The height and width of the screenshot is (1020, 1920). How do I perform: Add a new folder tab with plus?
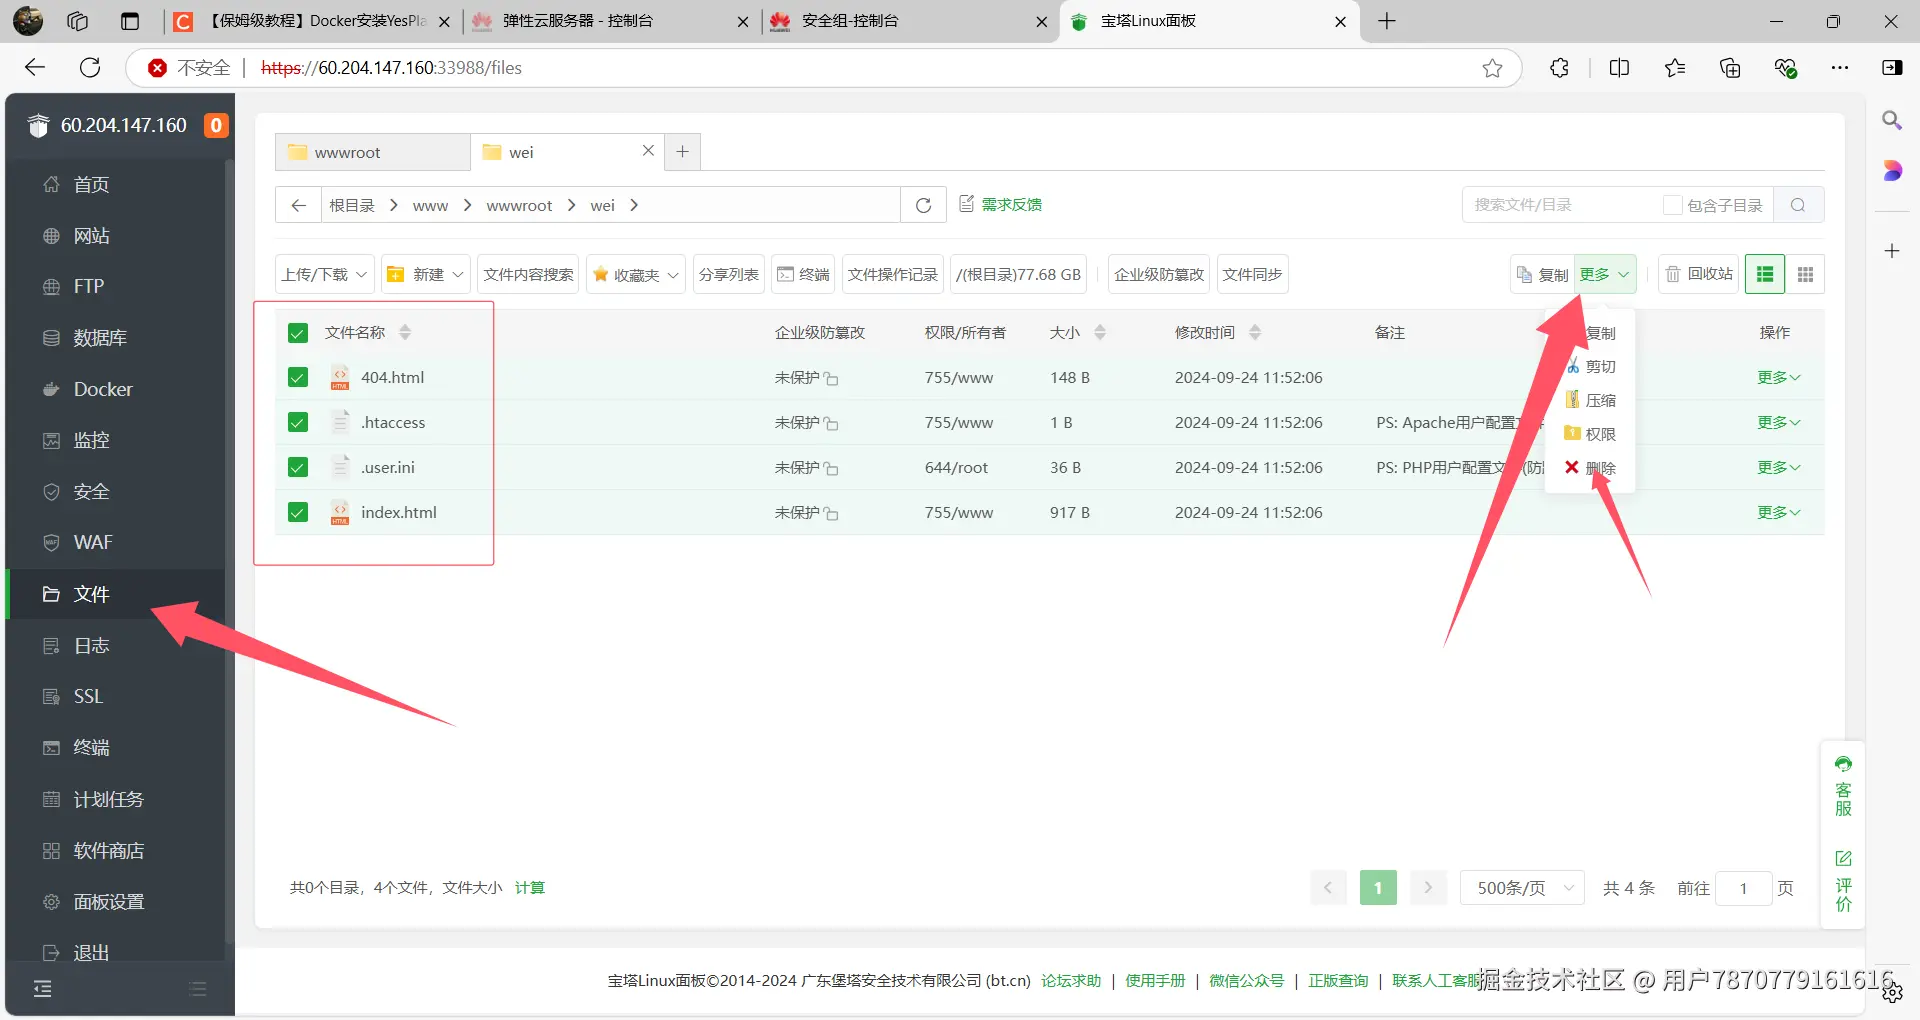coord(682,152)
